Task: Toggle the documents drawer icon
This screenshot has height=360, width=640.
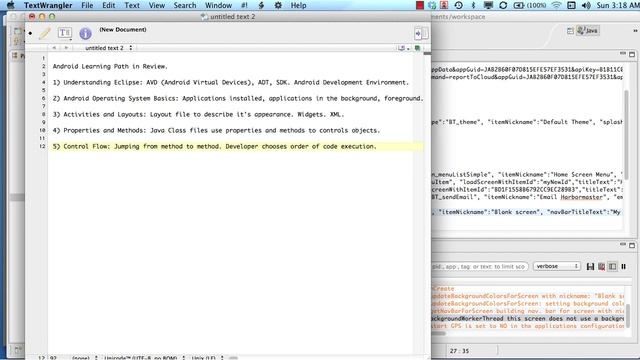Action: click(421, 33)
